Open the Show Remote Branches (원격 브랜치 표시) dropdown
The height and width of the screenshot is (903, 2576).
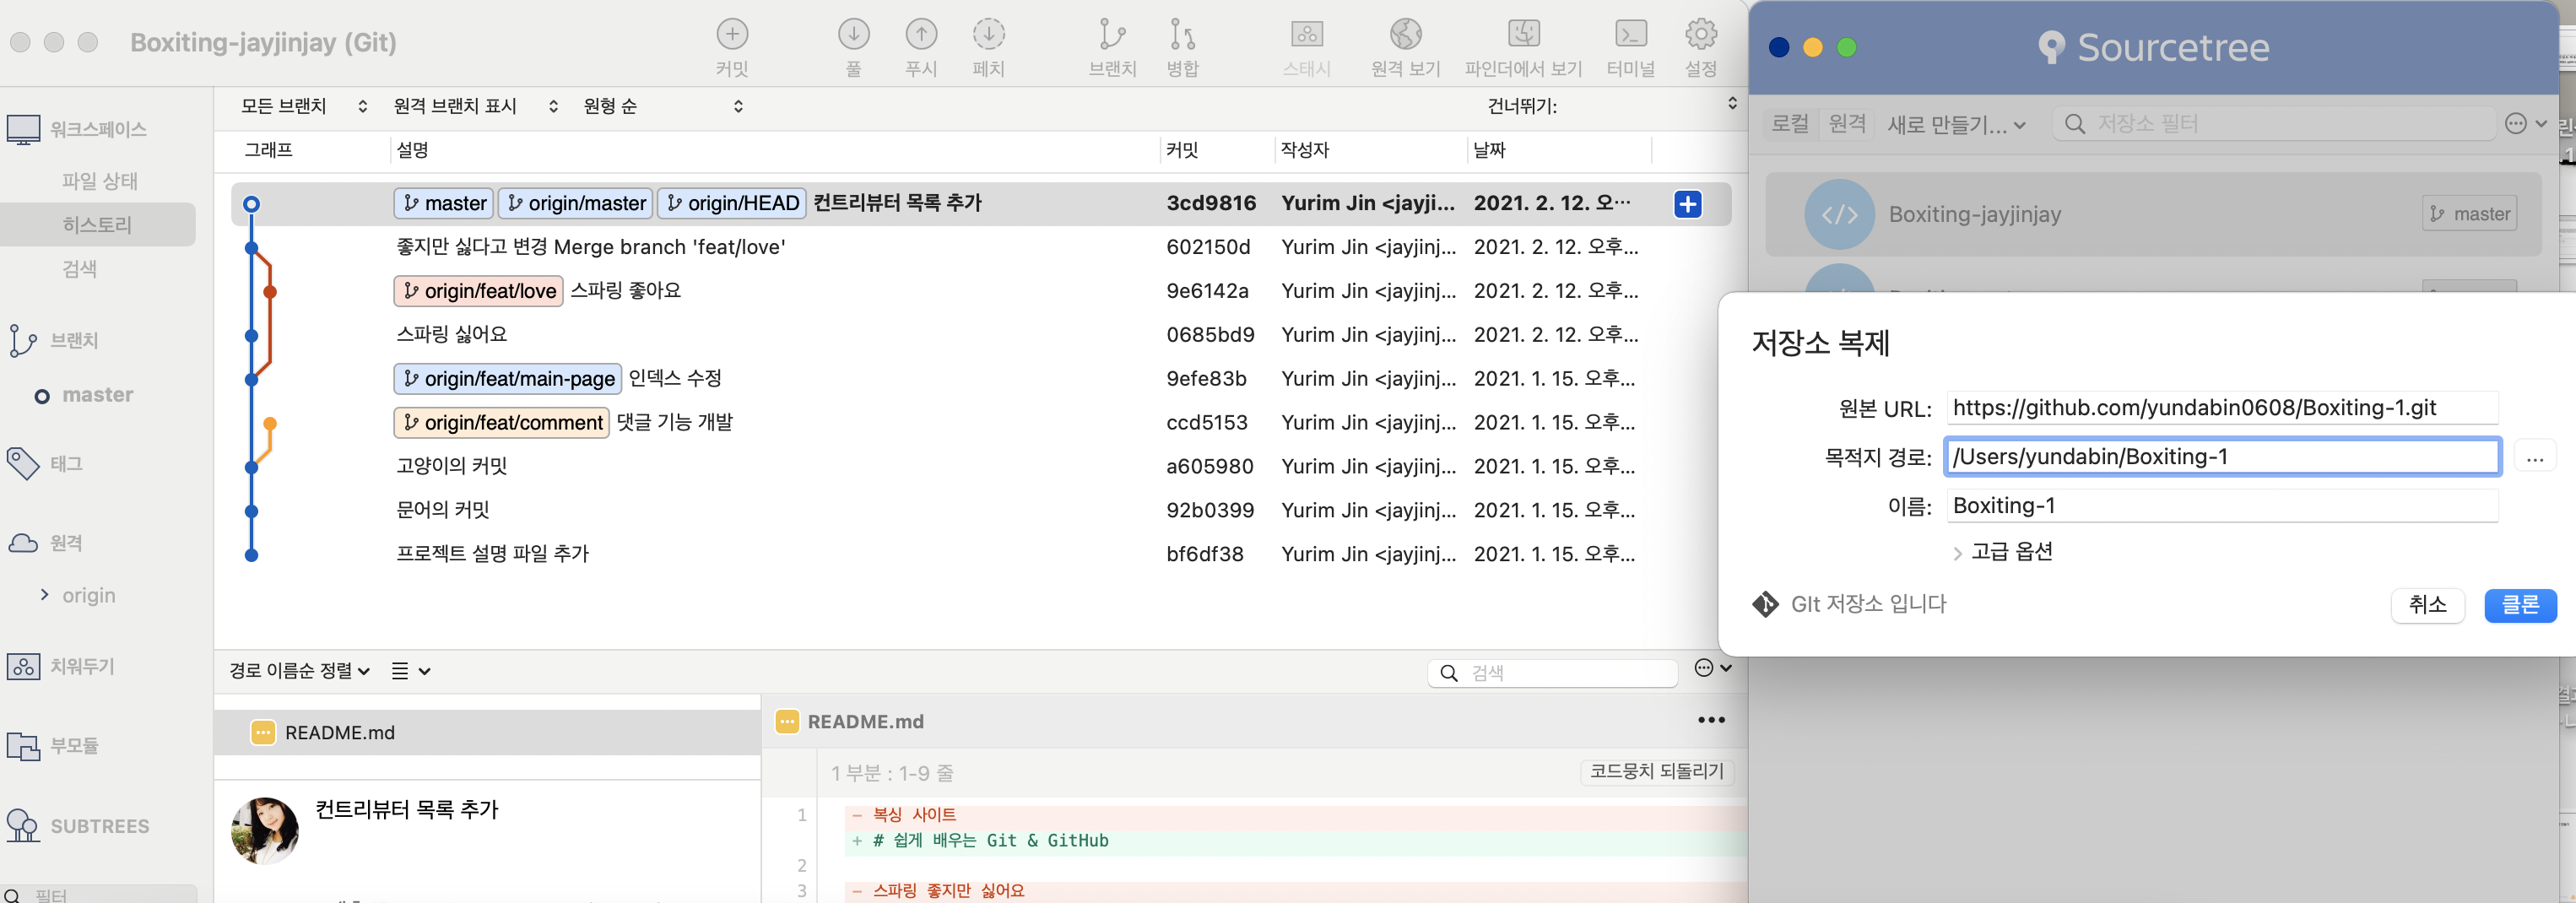[x=475, y=106]
